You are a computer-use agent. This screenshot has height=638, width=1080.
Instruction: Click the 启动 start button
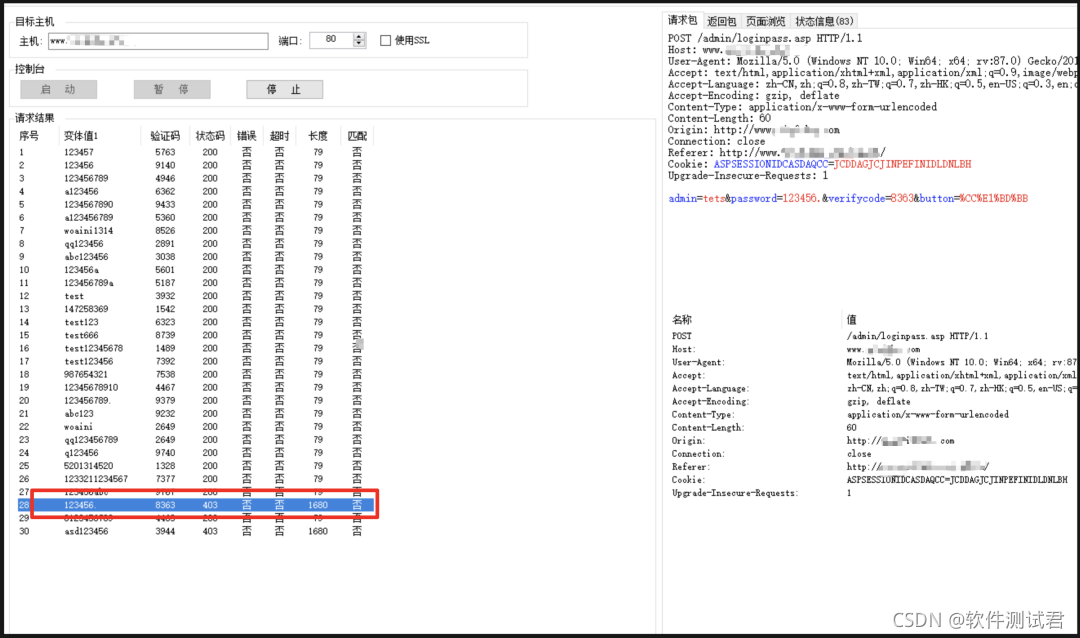[59, 90]
